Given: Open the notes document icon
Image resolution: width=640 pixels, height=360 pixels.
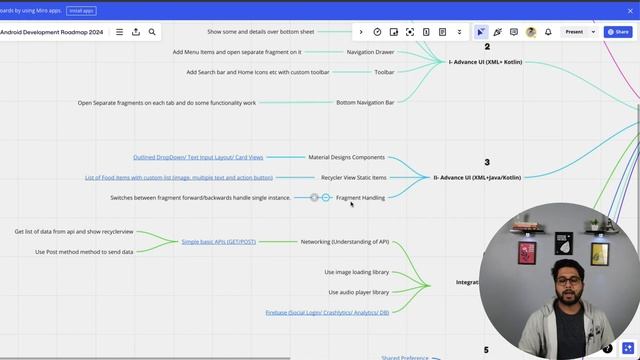Looking at the screenshot, I should (442, 32).
